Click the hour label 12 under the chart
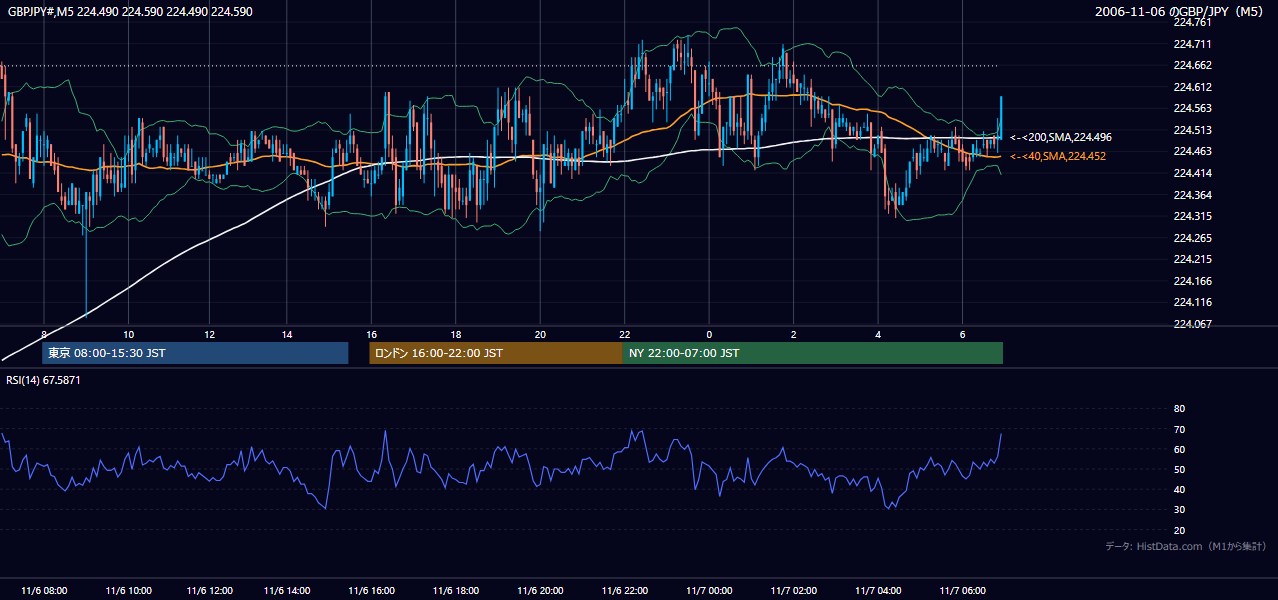The image size is (1278, 600). pos(209,334)
